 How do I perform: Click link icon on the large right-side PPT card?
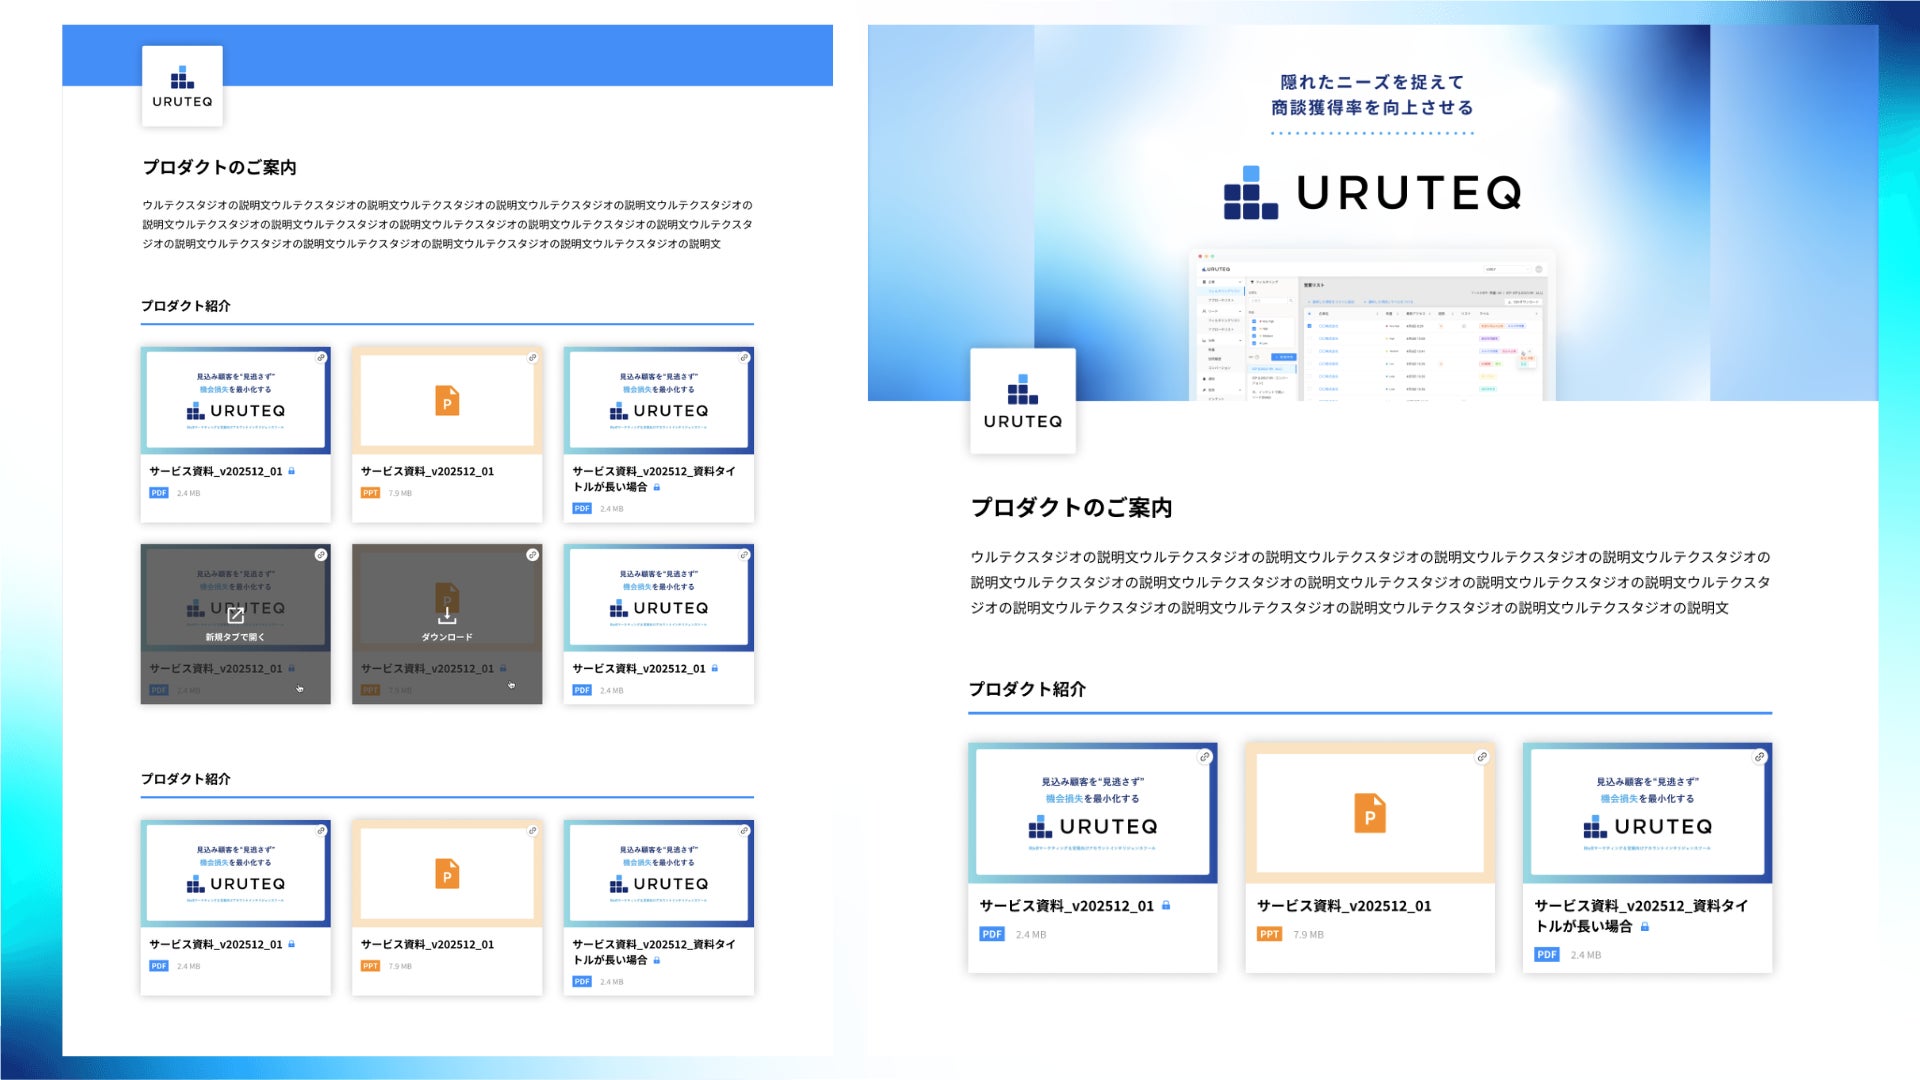pyautogui.click(x=1482, y=757)
